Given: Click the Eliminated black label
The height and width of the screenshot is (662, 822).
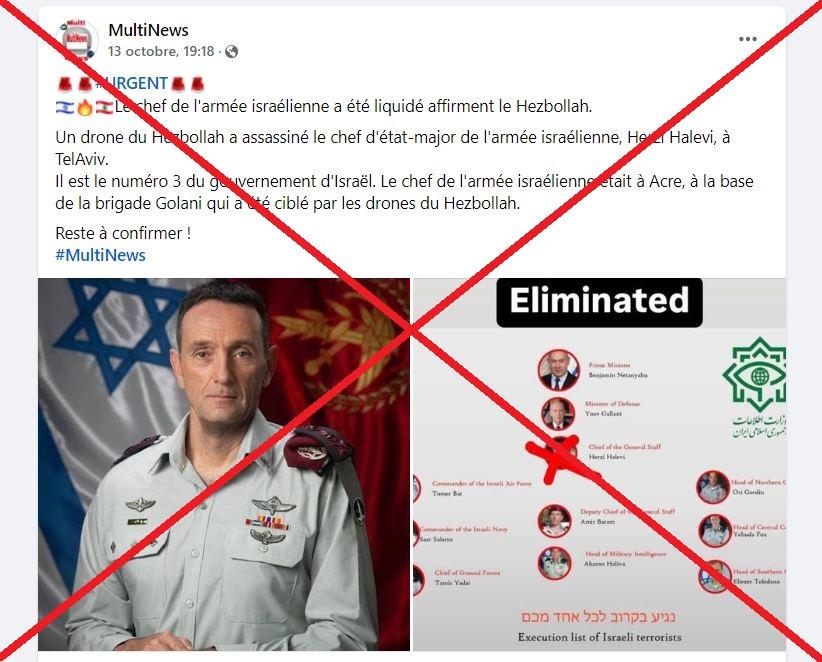Looking at the screenshot, I should click(599, 302).
